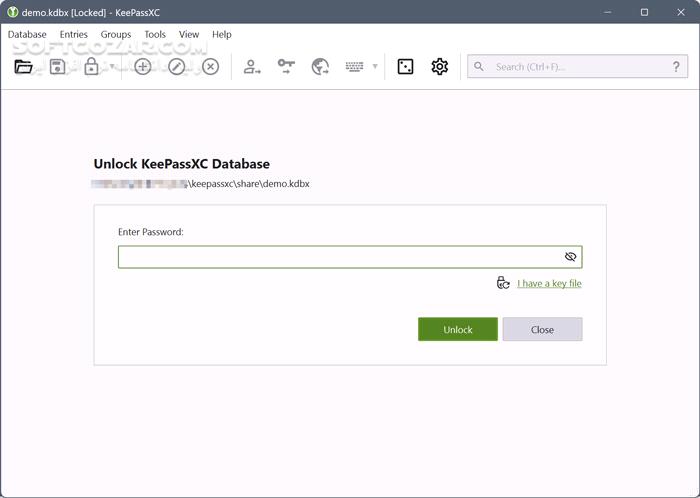
Task: Open the password generator dice icon
Action: click(x=405, y=67)
